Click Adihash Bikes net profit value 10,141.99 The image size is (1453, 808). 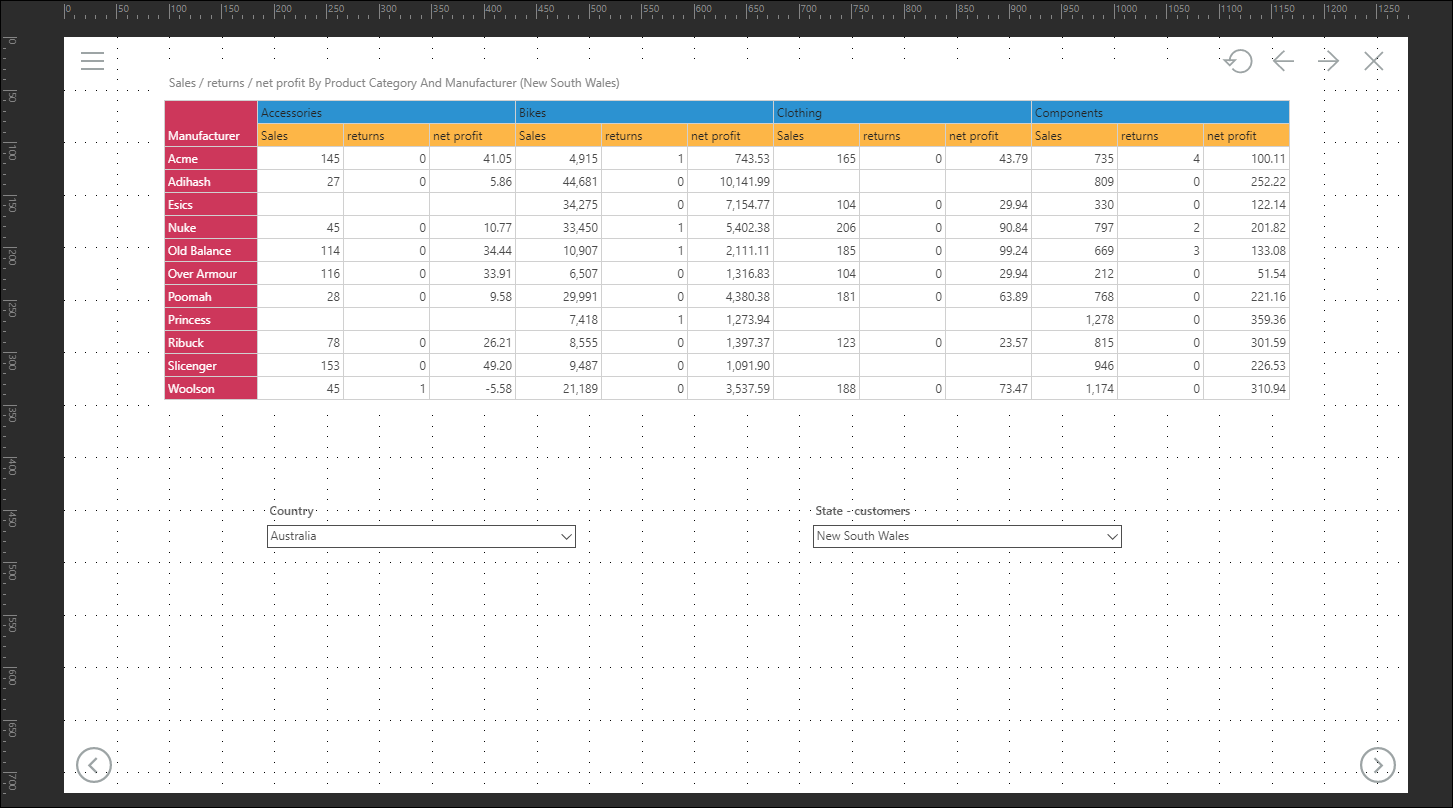point(730,182)
